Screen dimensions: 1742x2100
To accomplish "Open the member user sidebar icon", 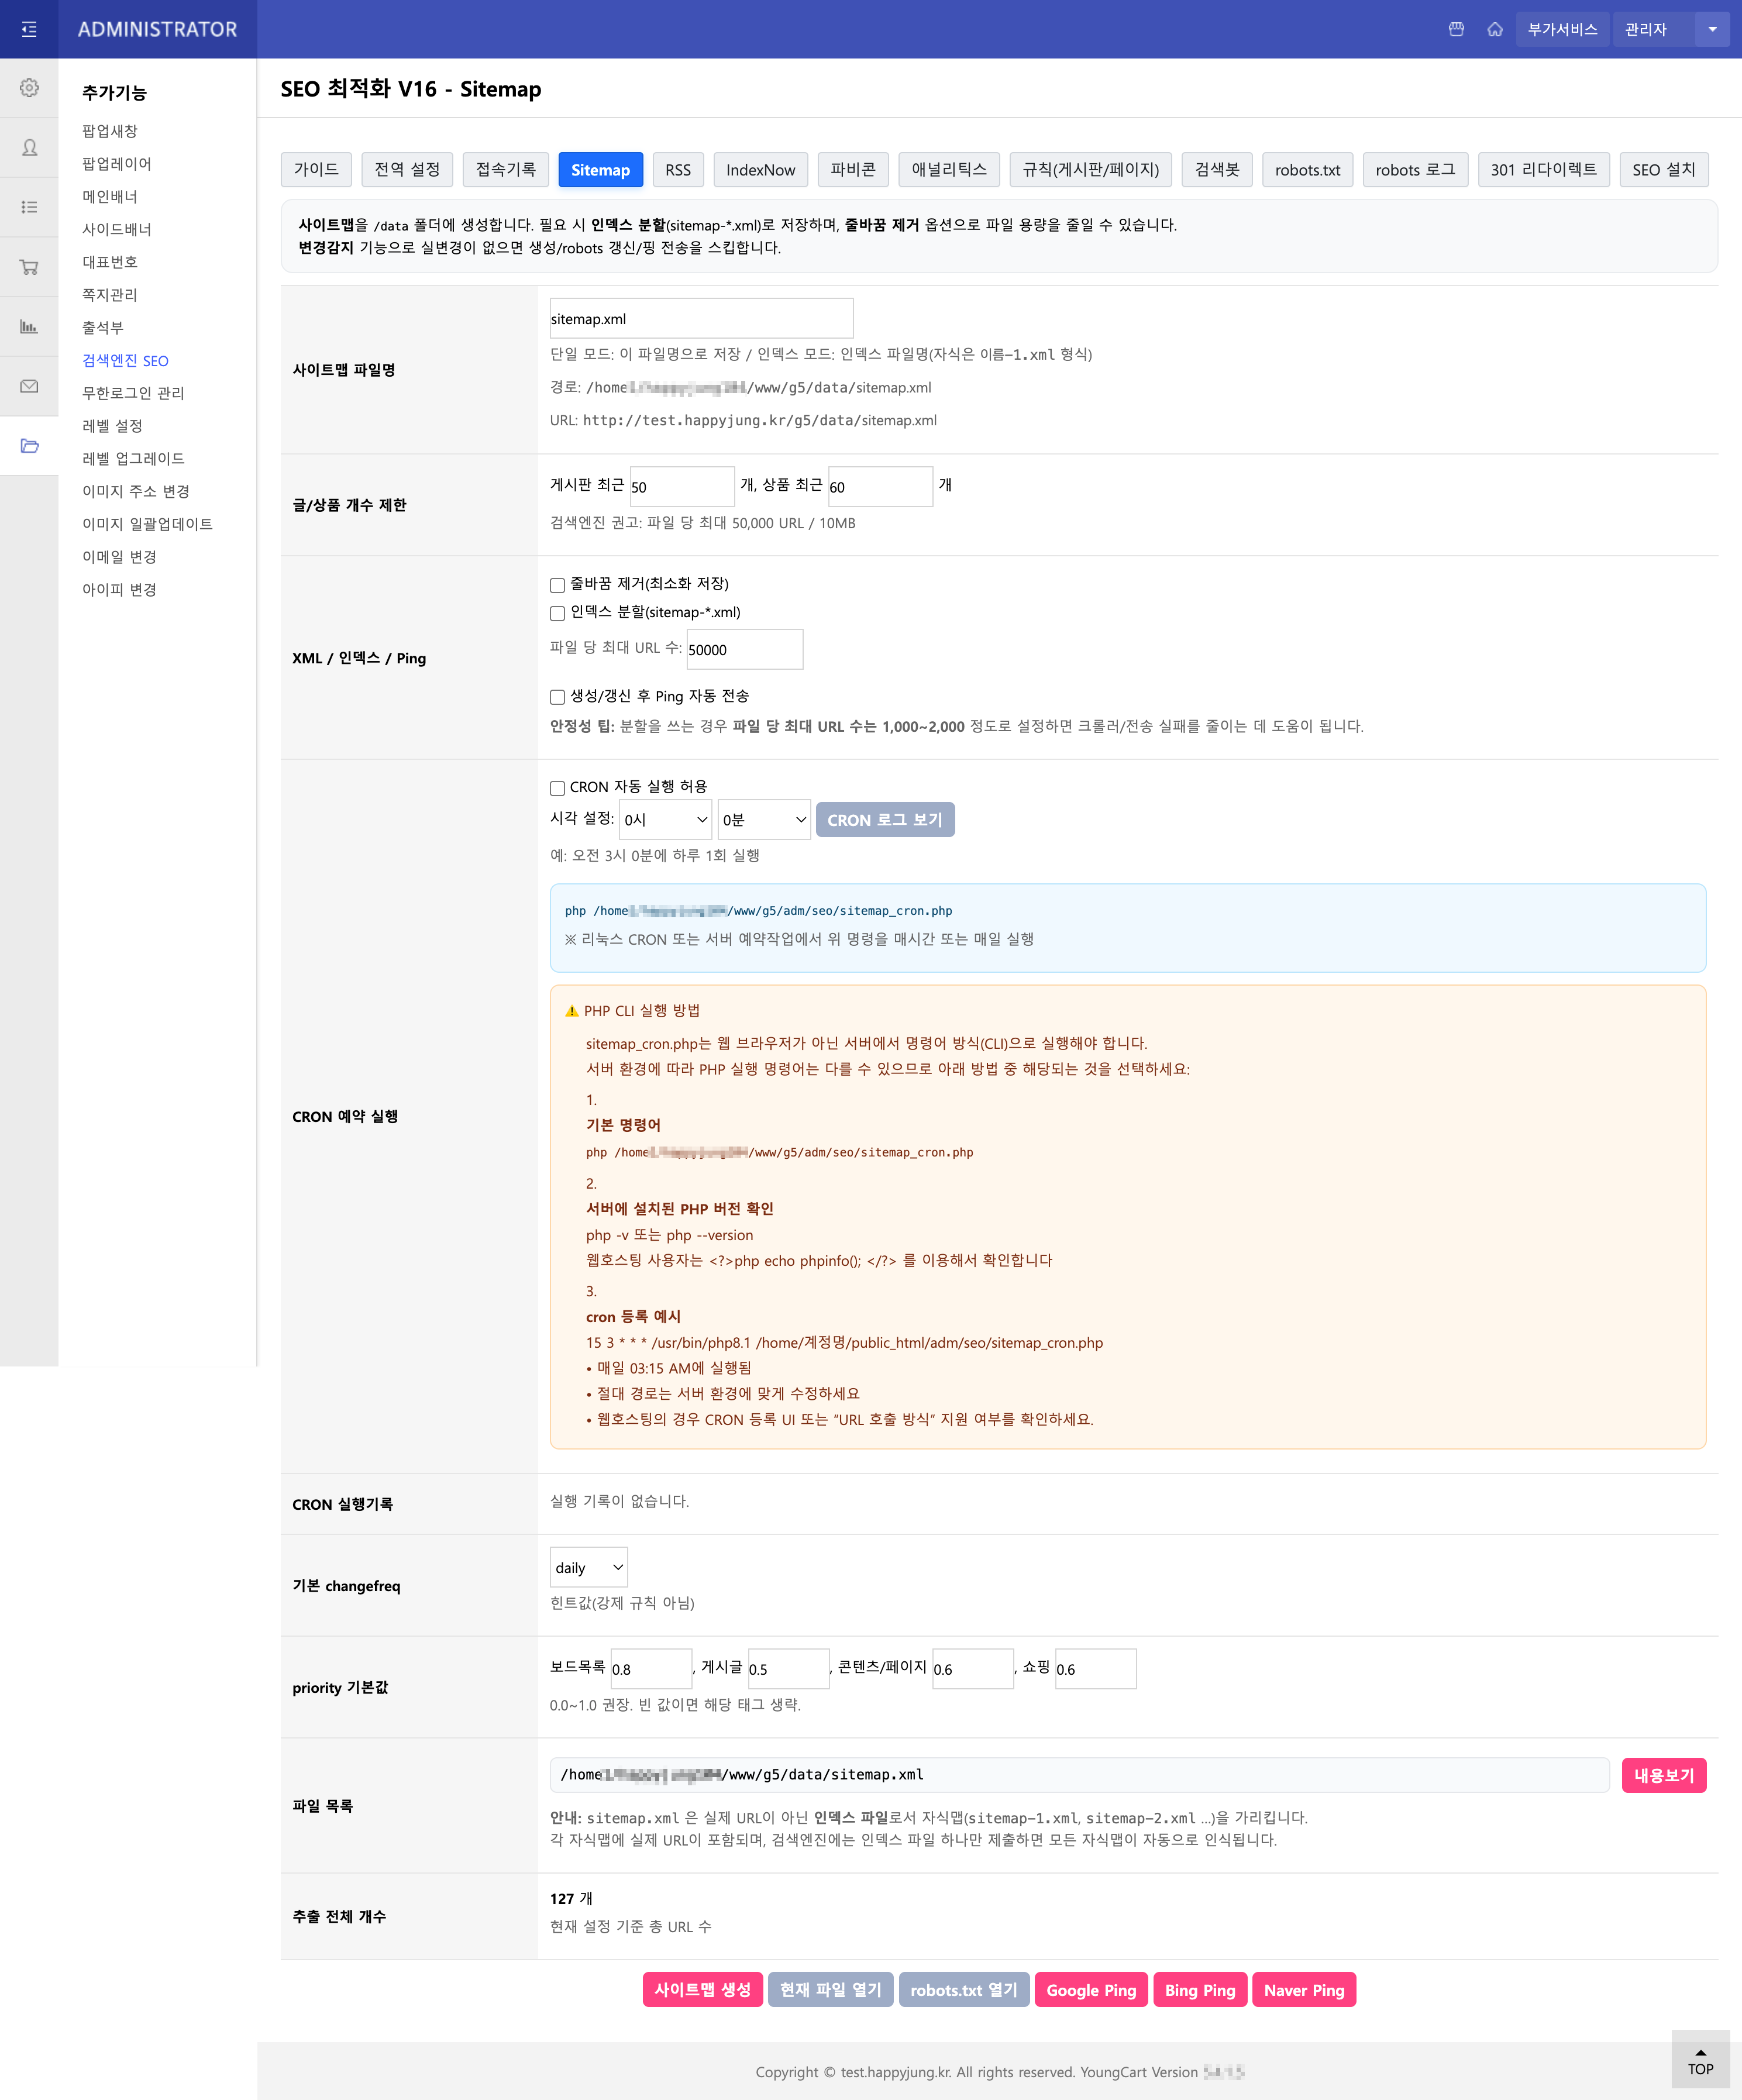I will pos(29,148).
